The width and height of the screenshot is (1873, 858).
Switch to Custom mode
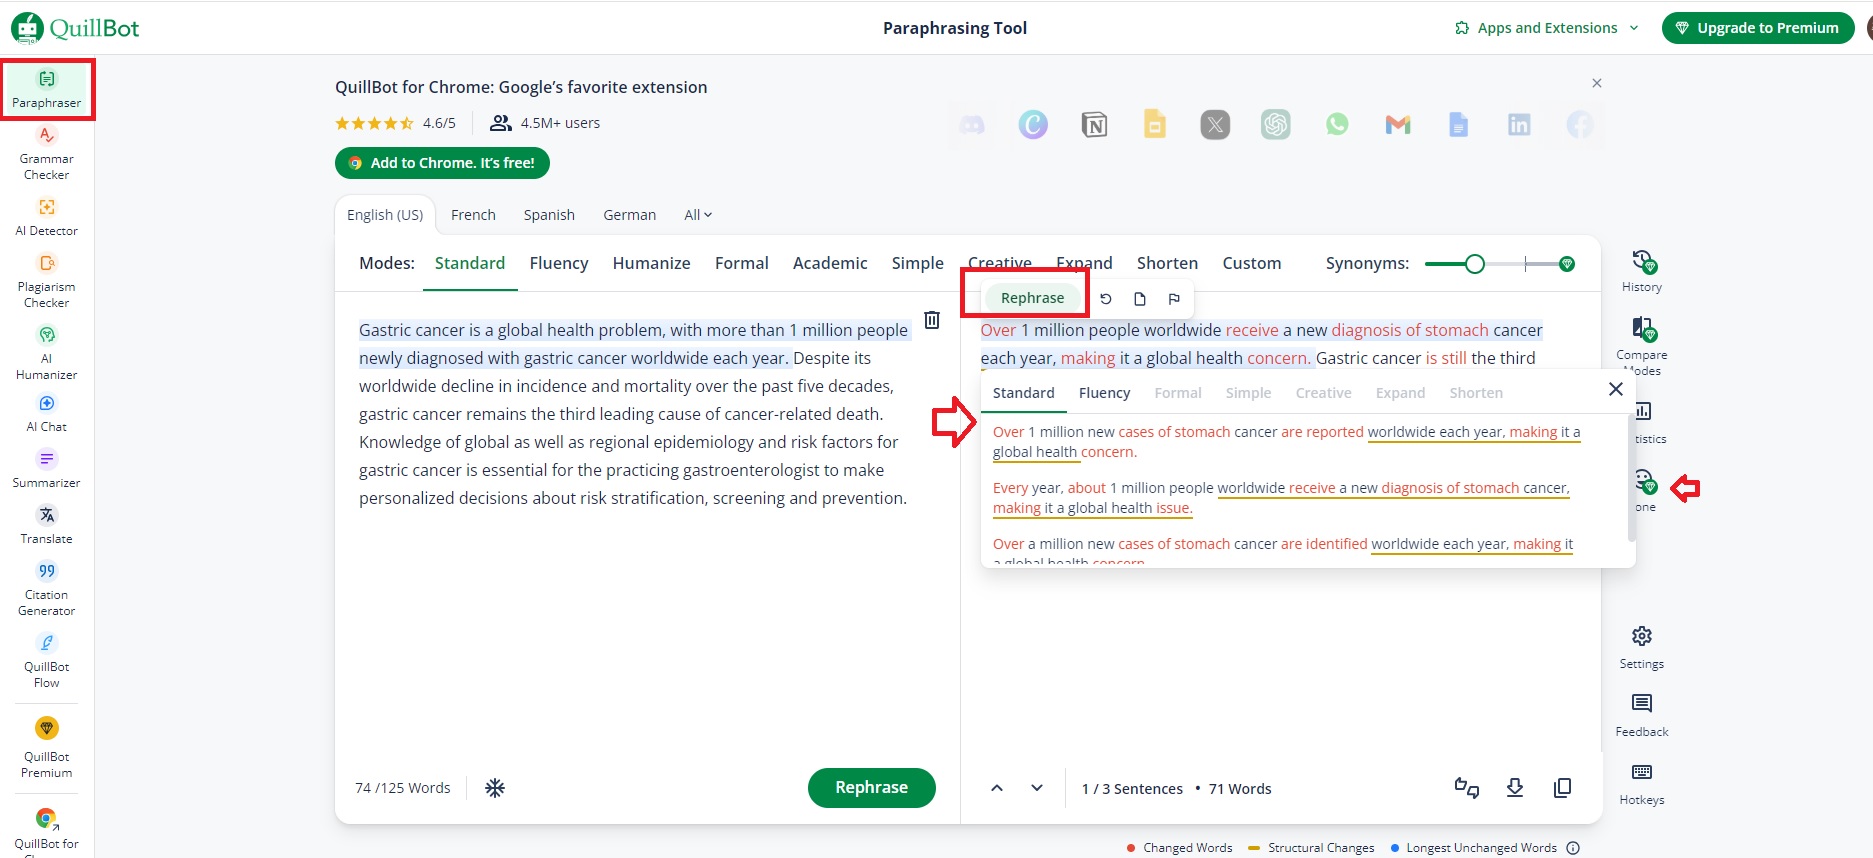1252,263
